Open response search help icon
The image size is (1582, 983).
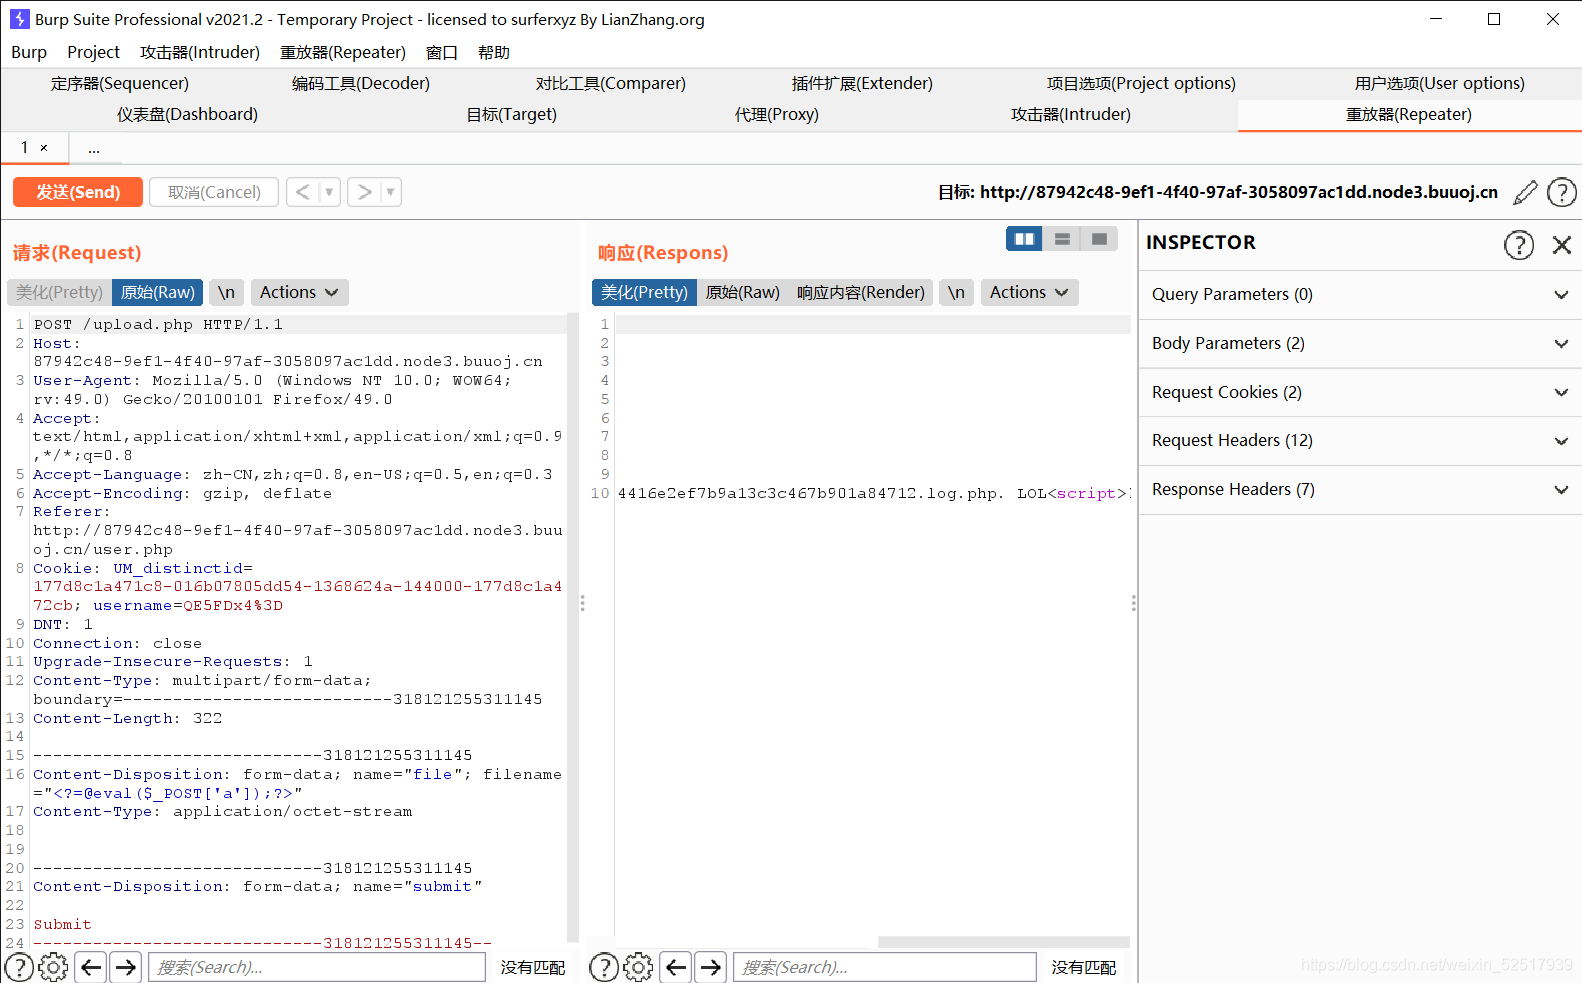pos(603,967)
